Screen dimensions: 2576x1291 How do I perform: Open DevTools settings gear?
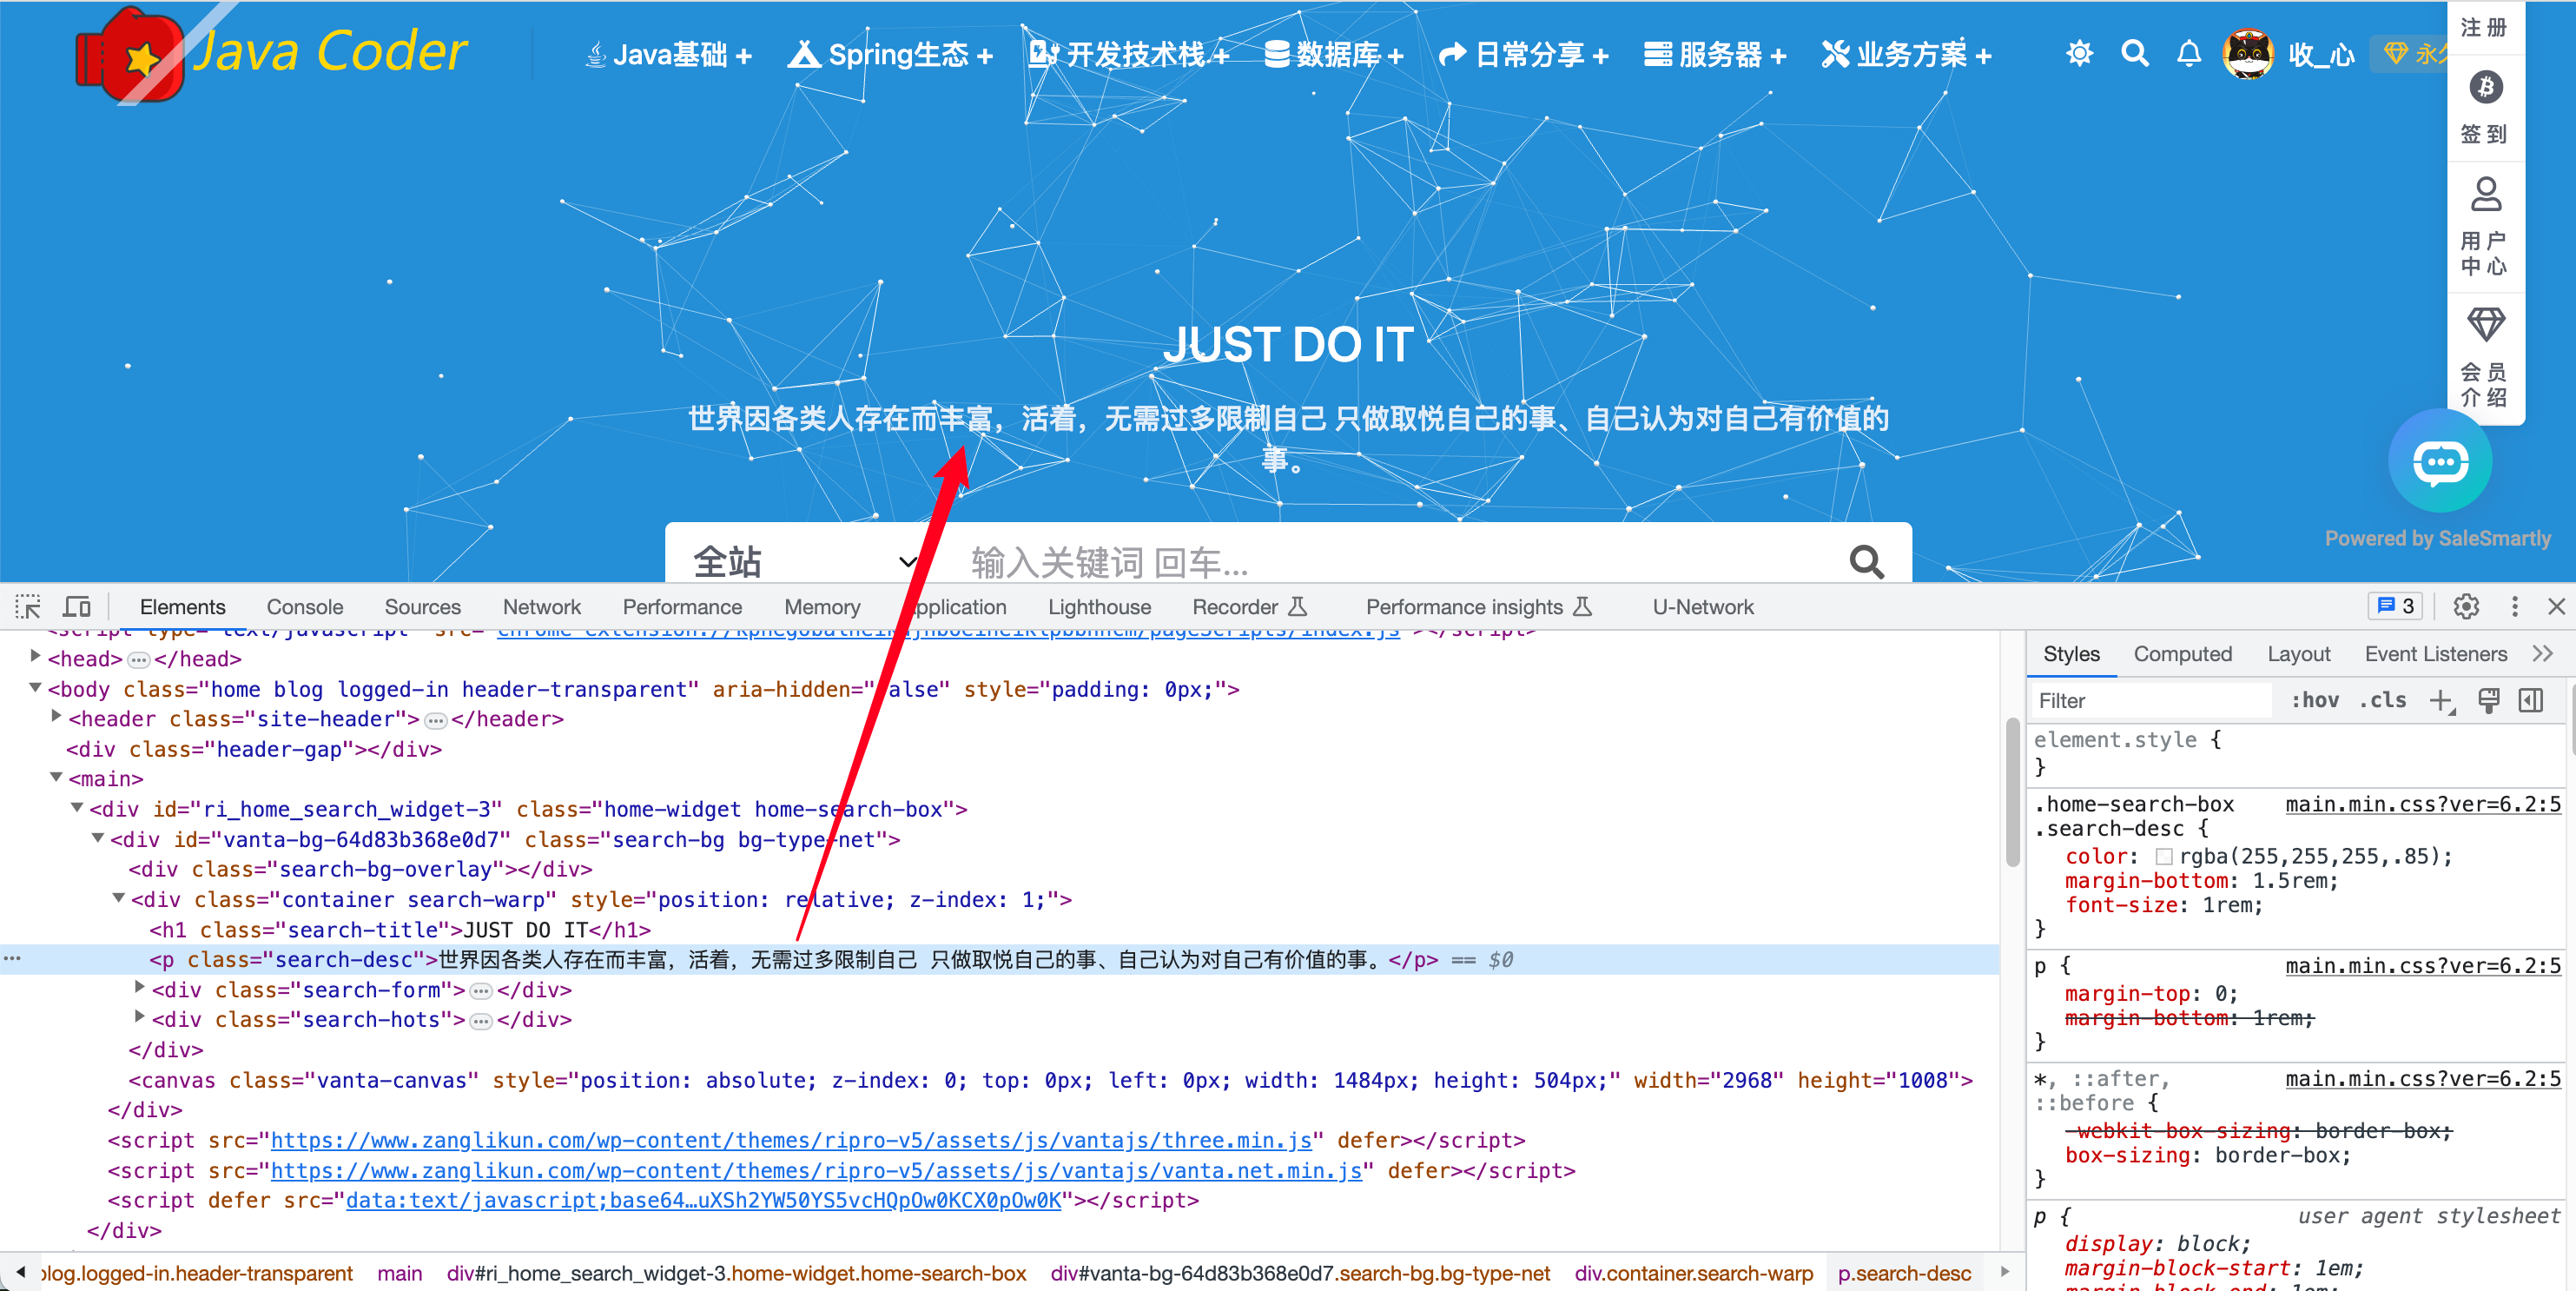coord(2466,607)
